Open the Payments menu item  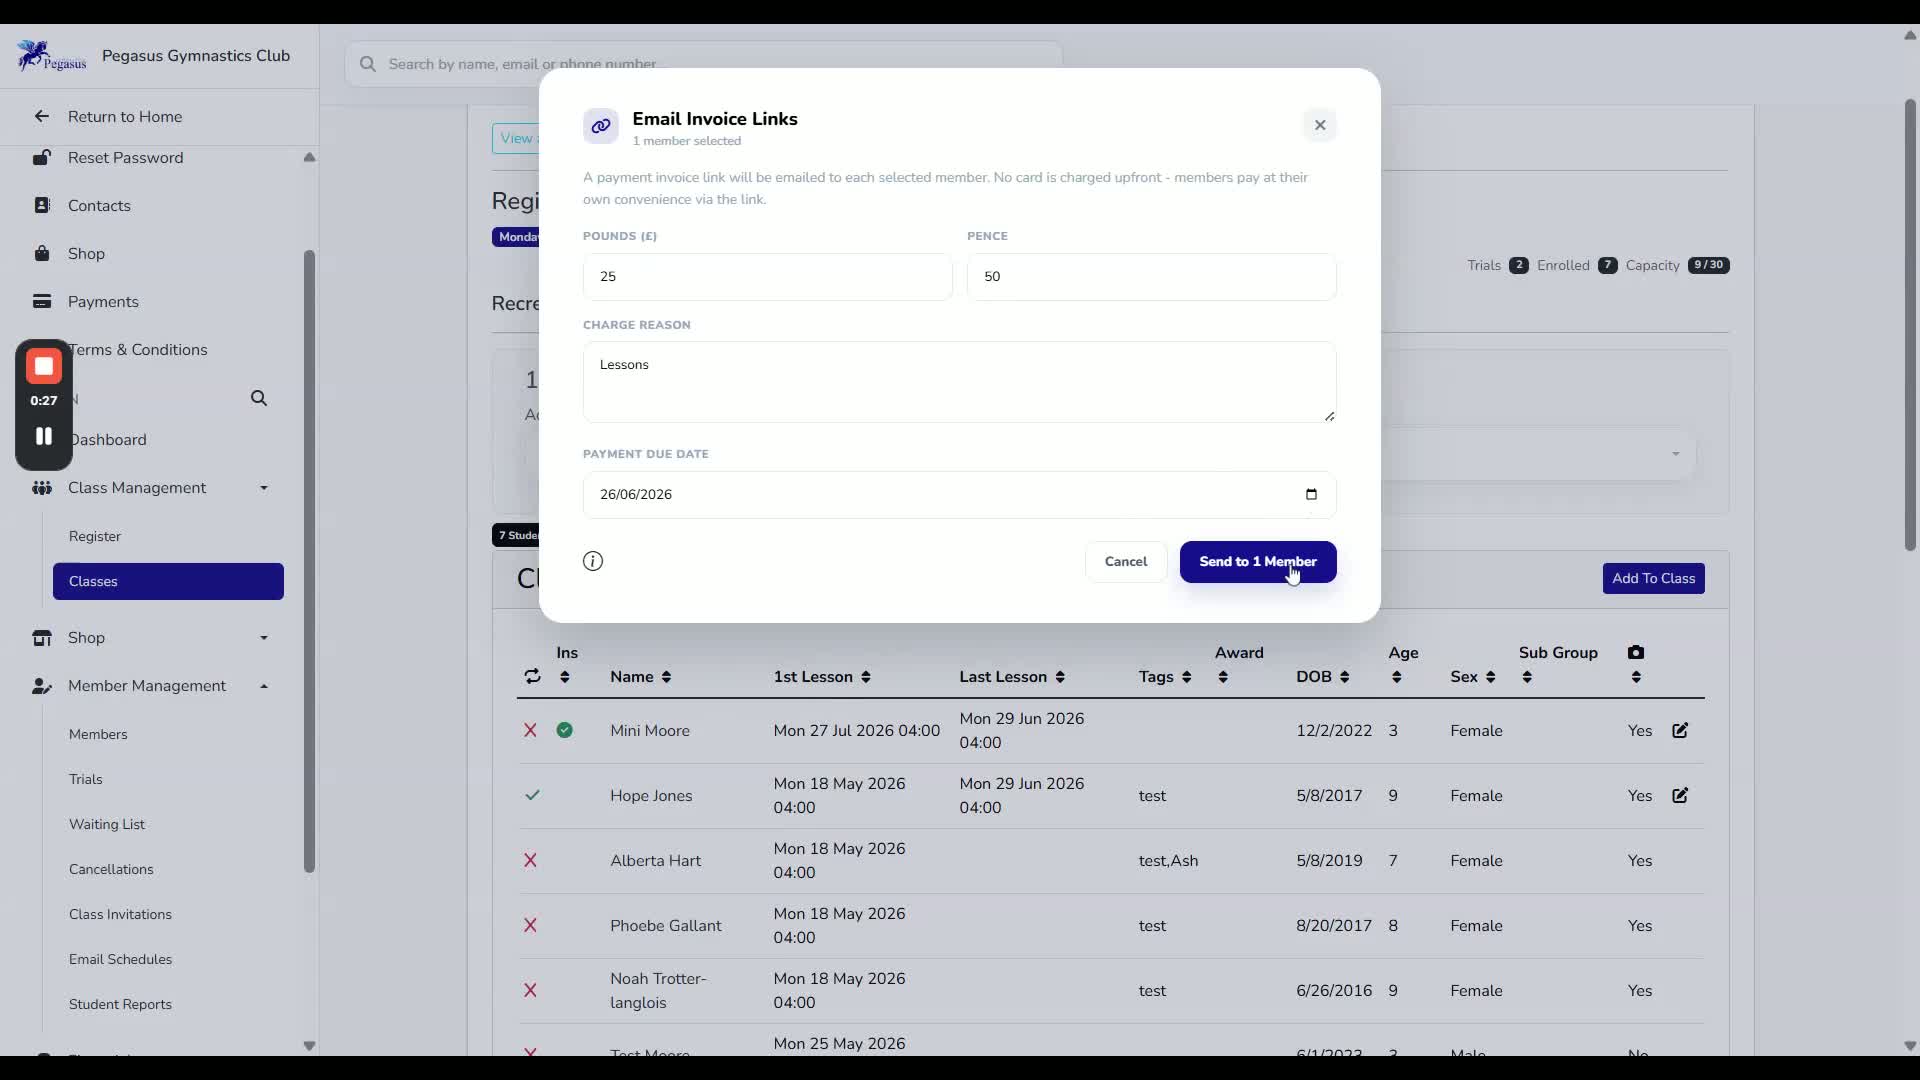[x=103, y=302]
